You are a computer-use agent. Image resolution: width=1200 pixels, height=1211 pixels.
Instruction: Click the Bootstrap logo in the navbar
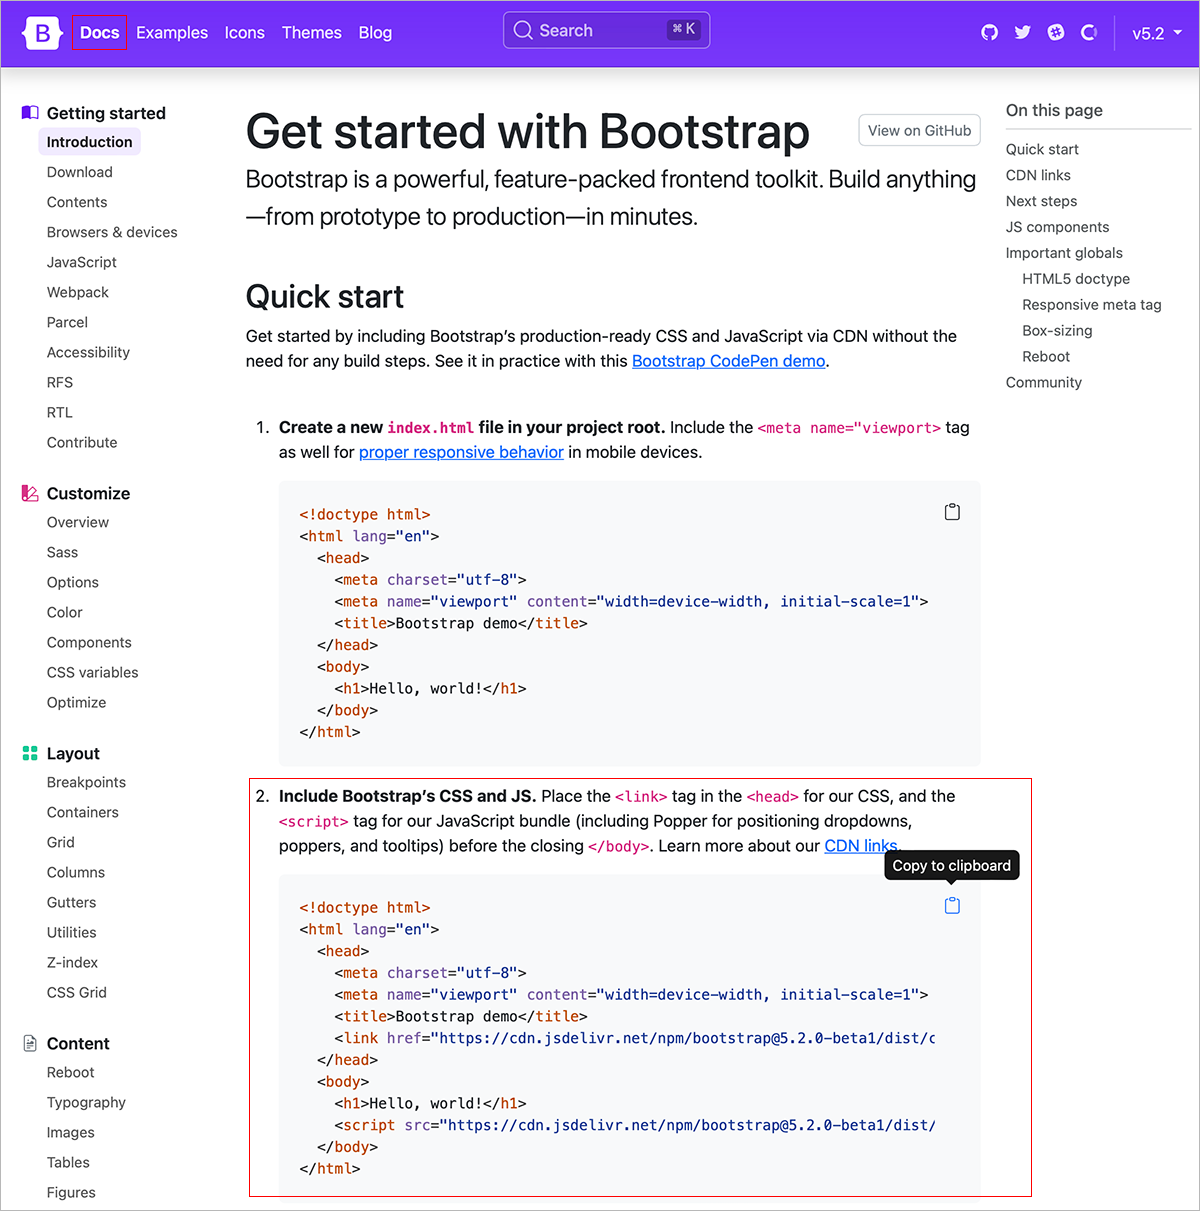coord(42,33)
